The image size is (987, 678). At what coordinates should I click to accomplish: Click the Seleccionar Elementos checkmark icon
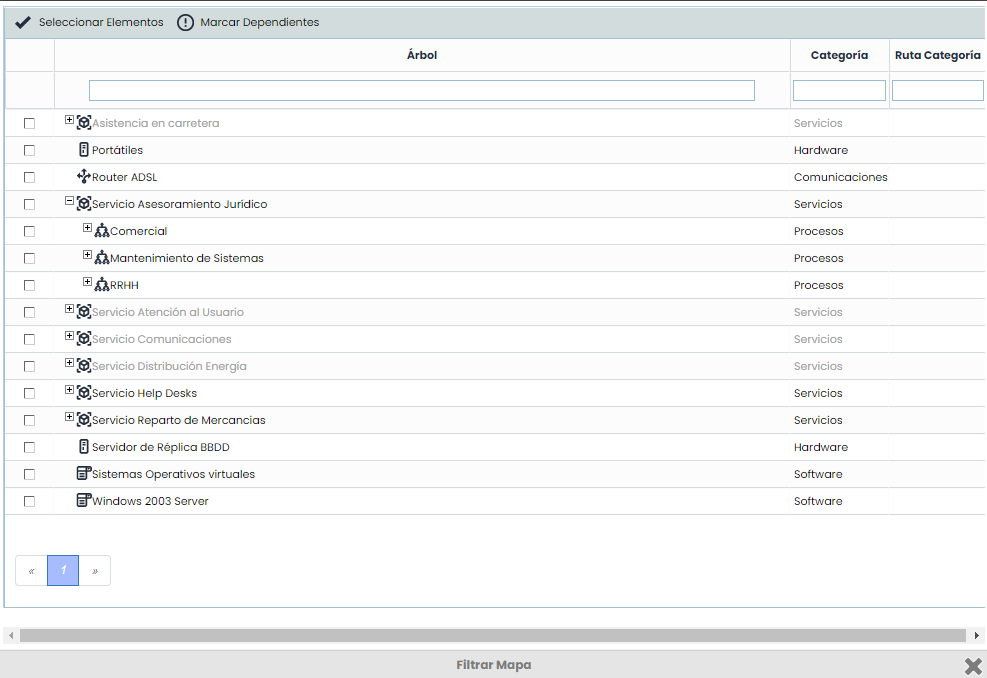point(23,22)
